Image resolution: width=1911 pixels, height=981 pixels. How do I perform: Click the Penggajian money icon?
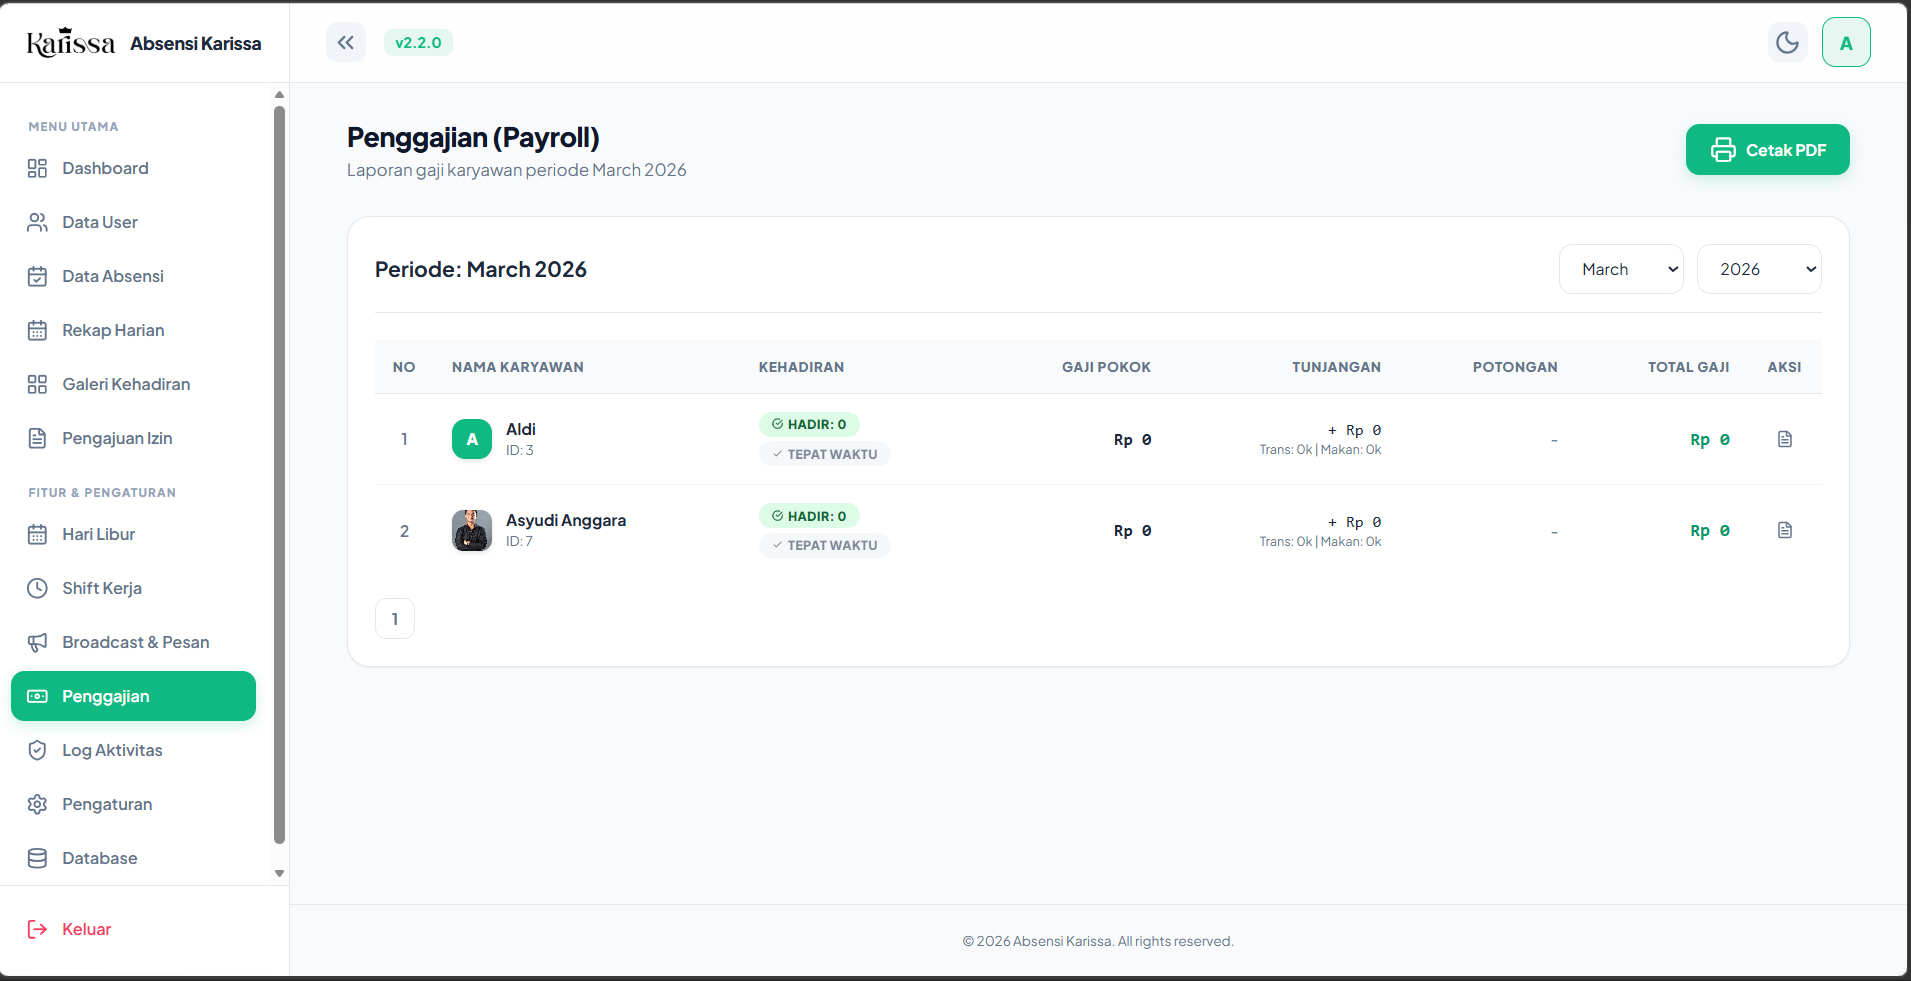[37, 696]
